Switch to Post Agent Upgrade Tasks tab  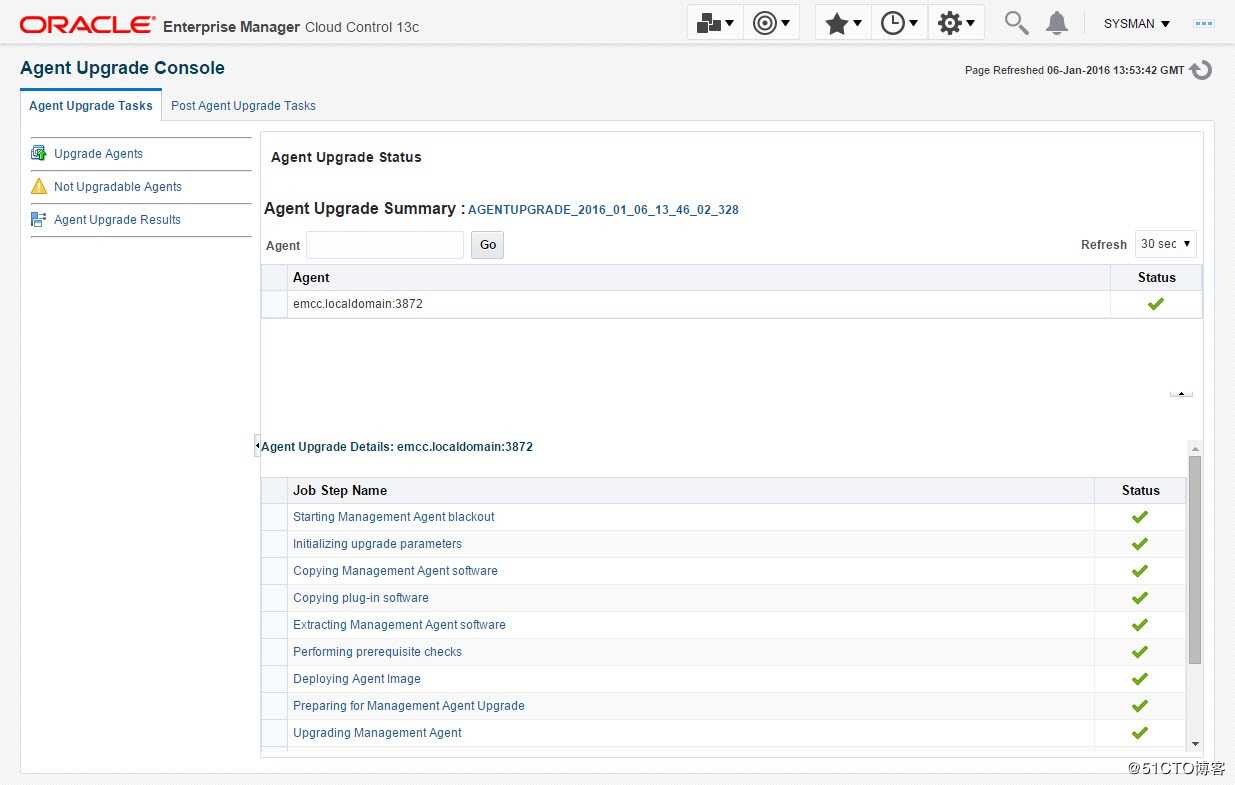coord(243,106)
